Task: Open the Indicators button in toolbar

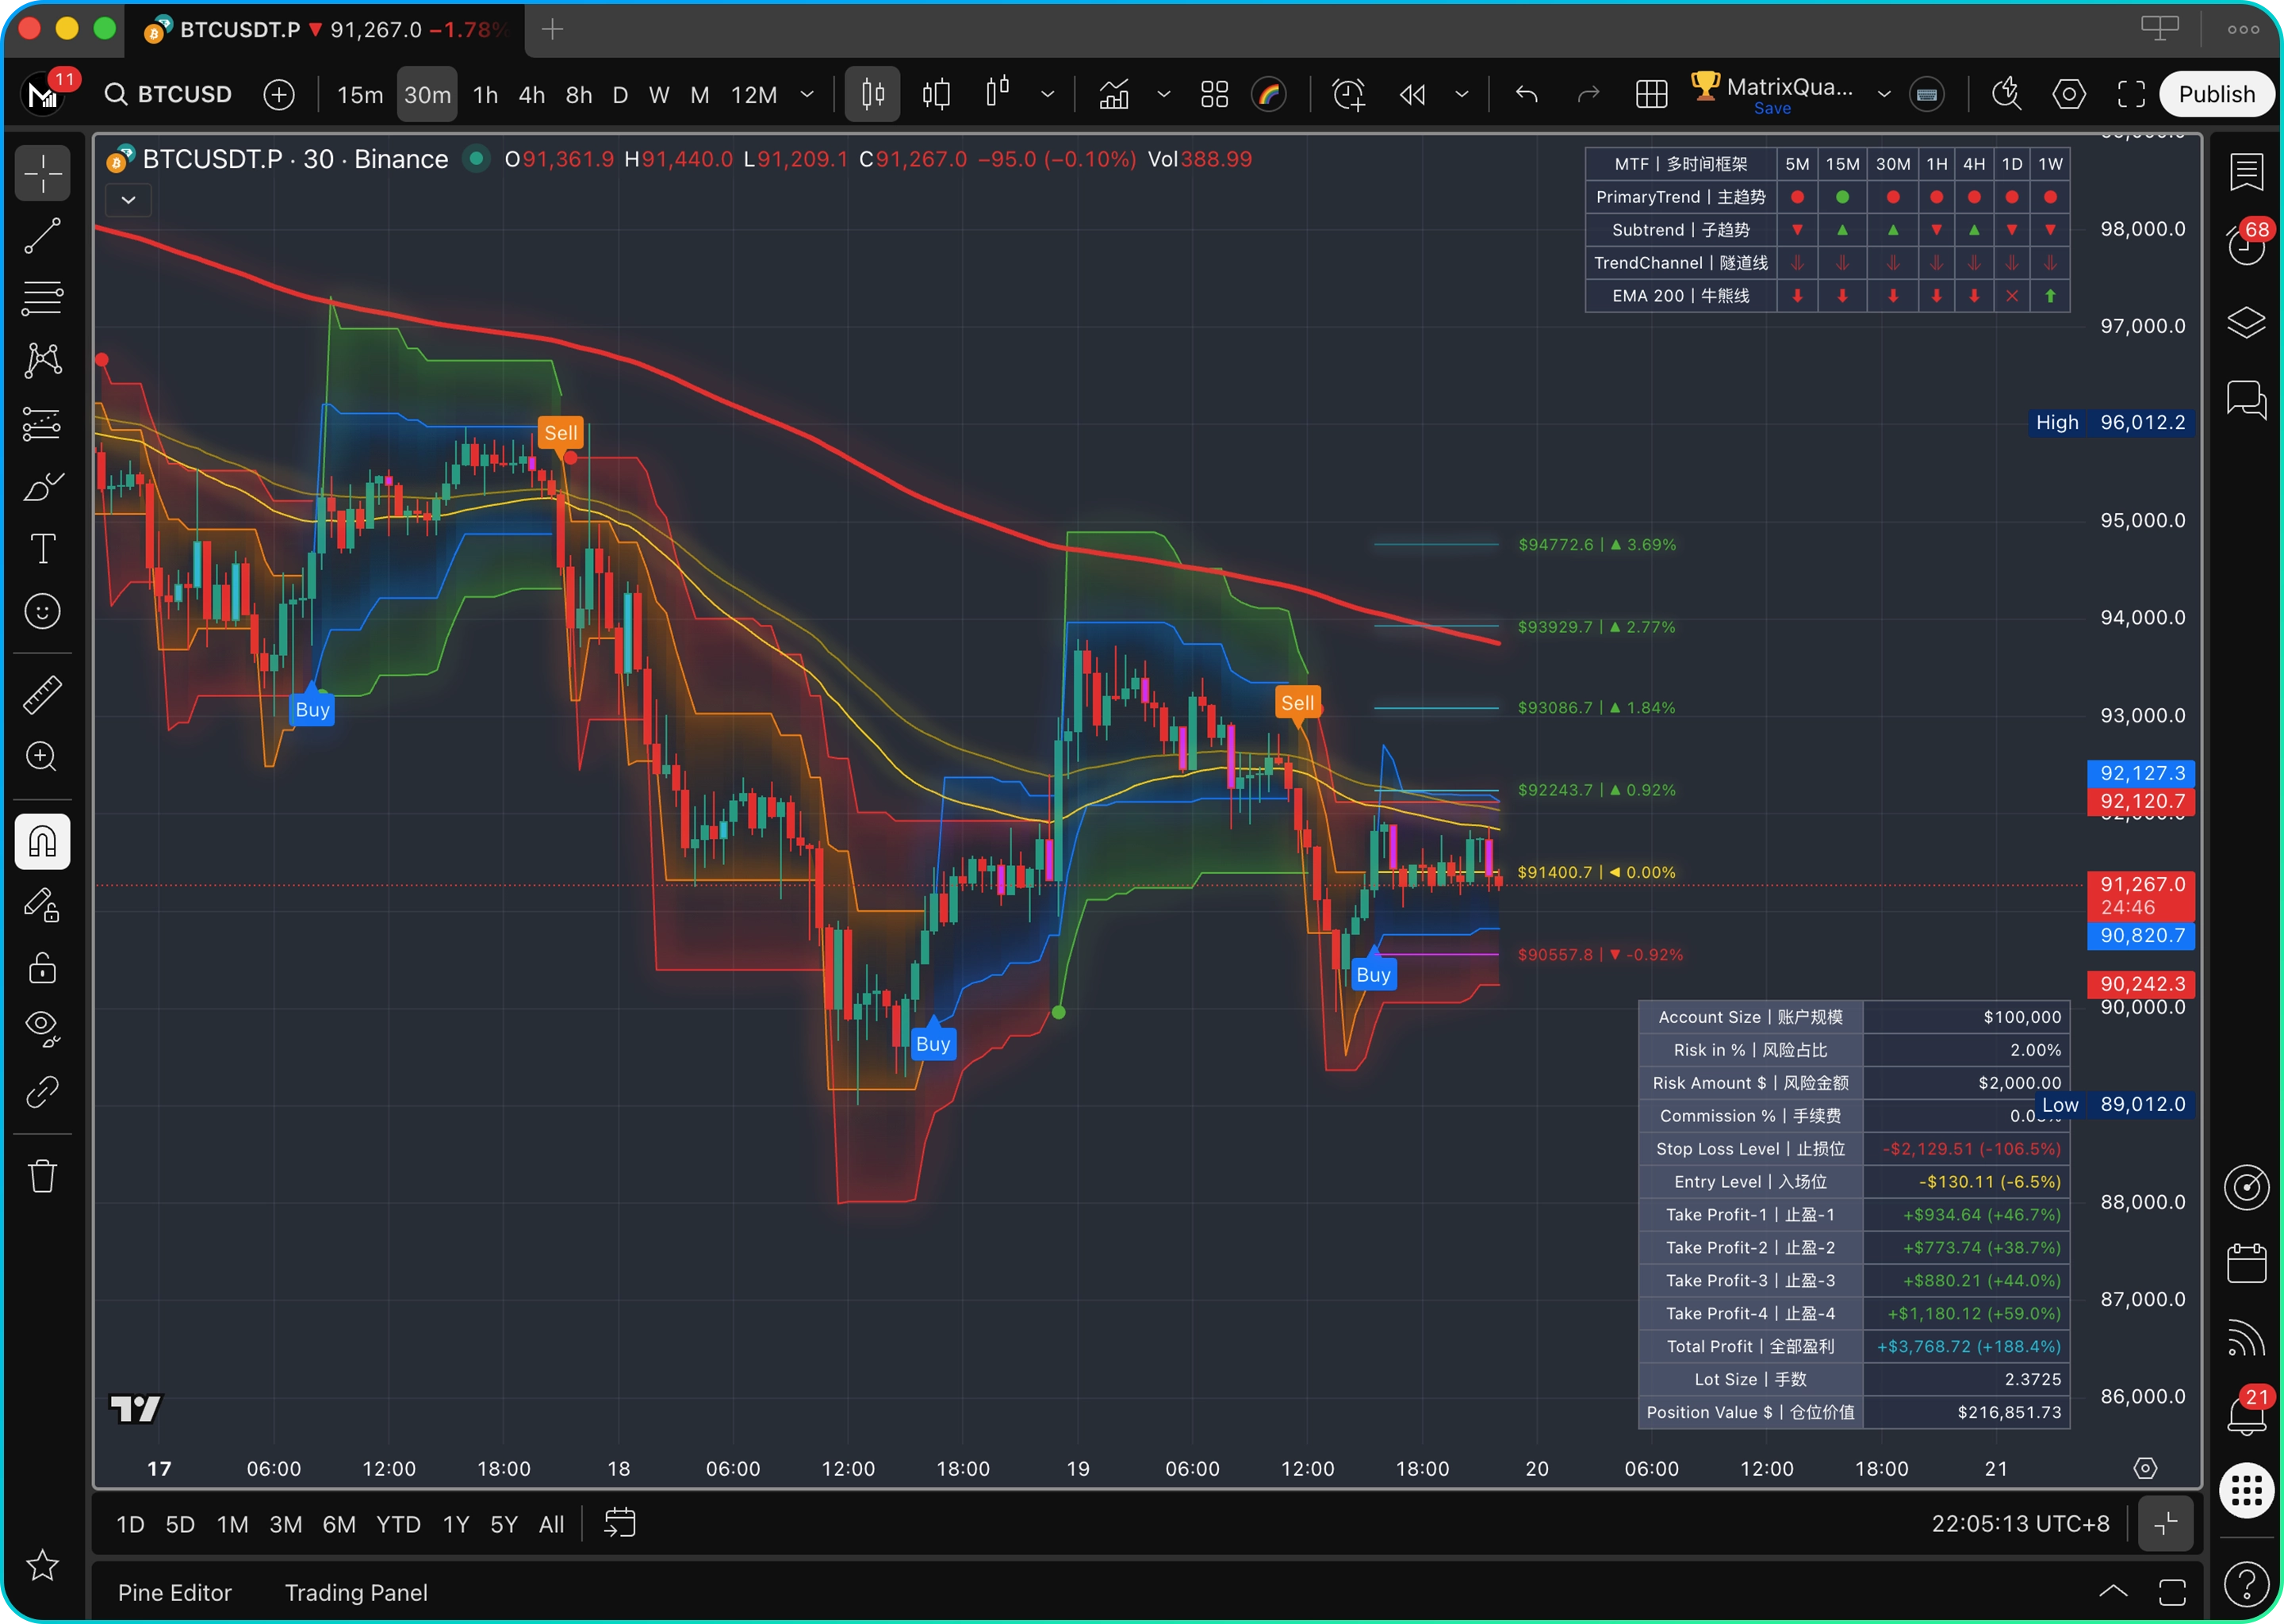Action: [1114, 95]
